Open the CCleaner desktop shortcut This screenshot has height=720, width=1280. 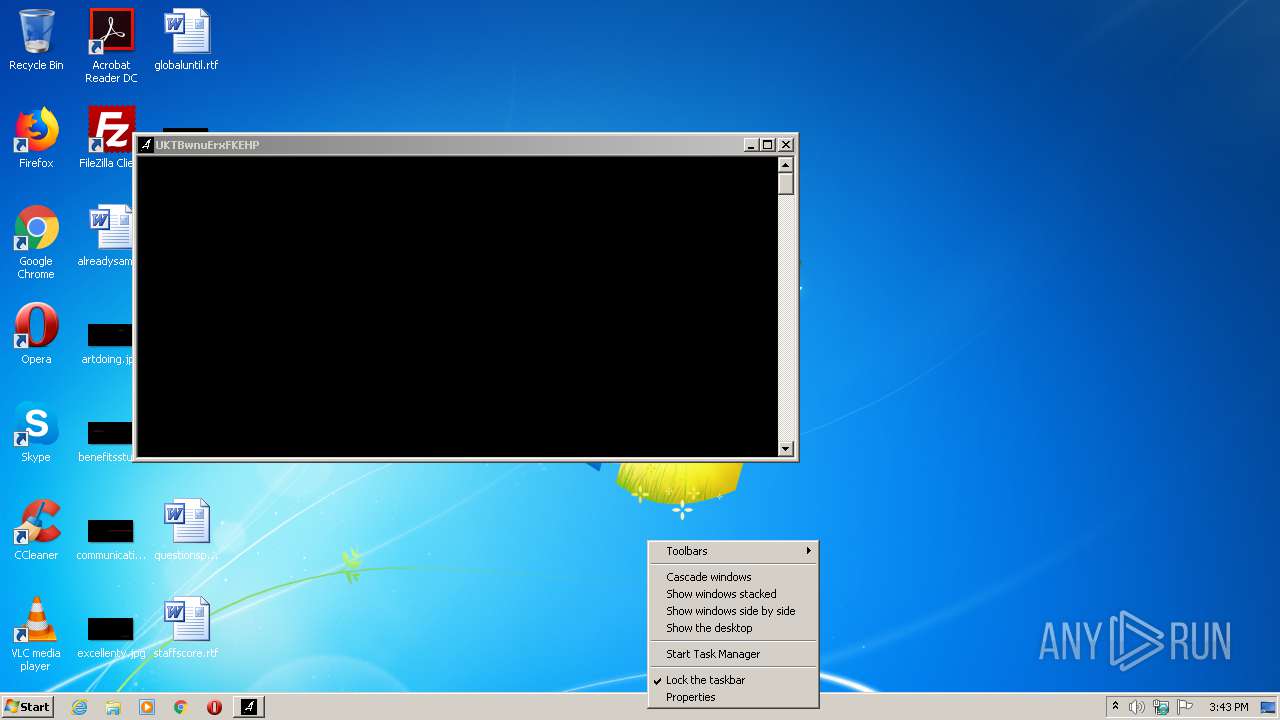point(36,530)
